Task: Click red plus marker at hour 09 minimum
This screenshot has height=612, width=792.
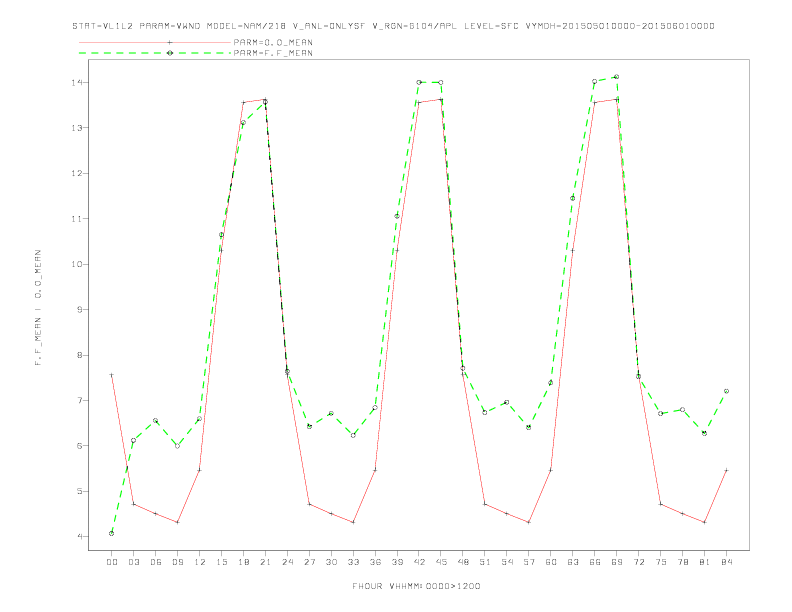Action: coord(177,522)
